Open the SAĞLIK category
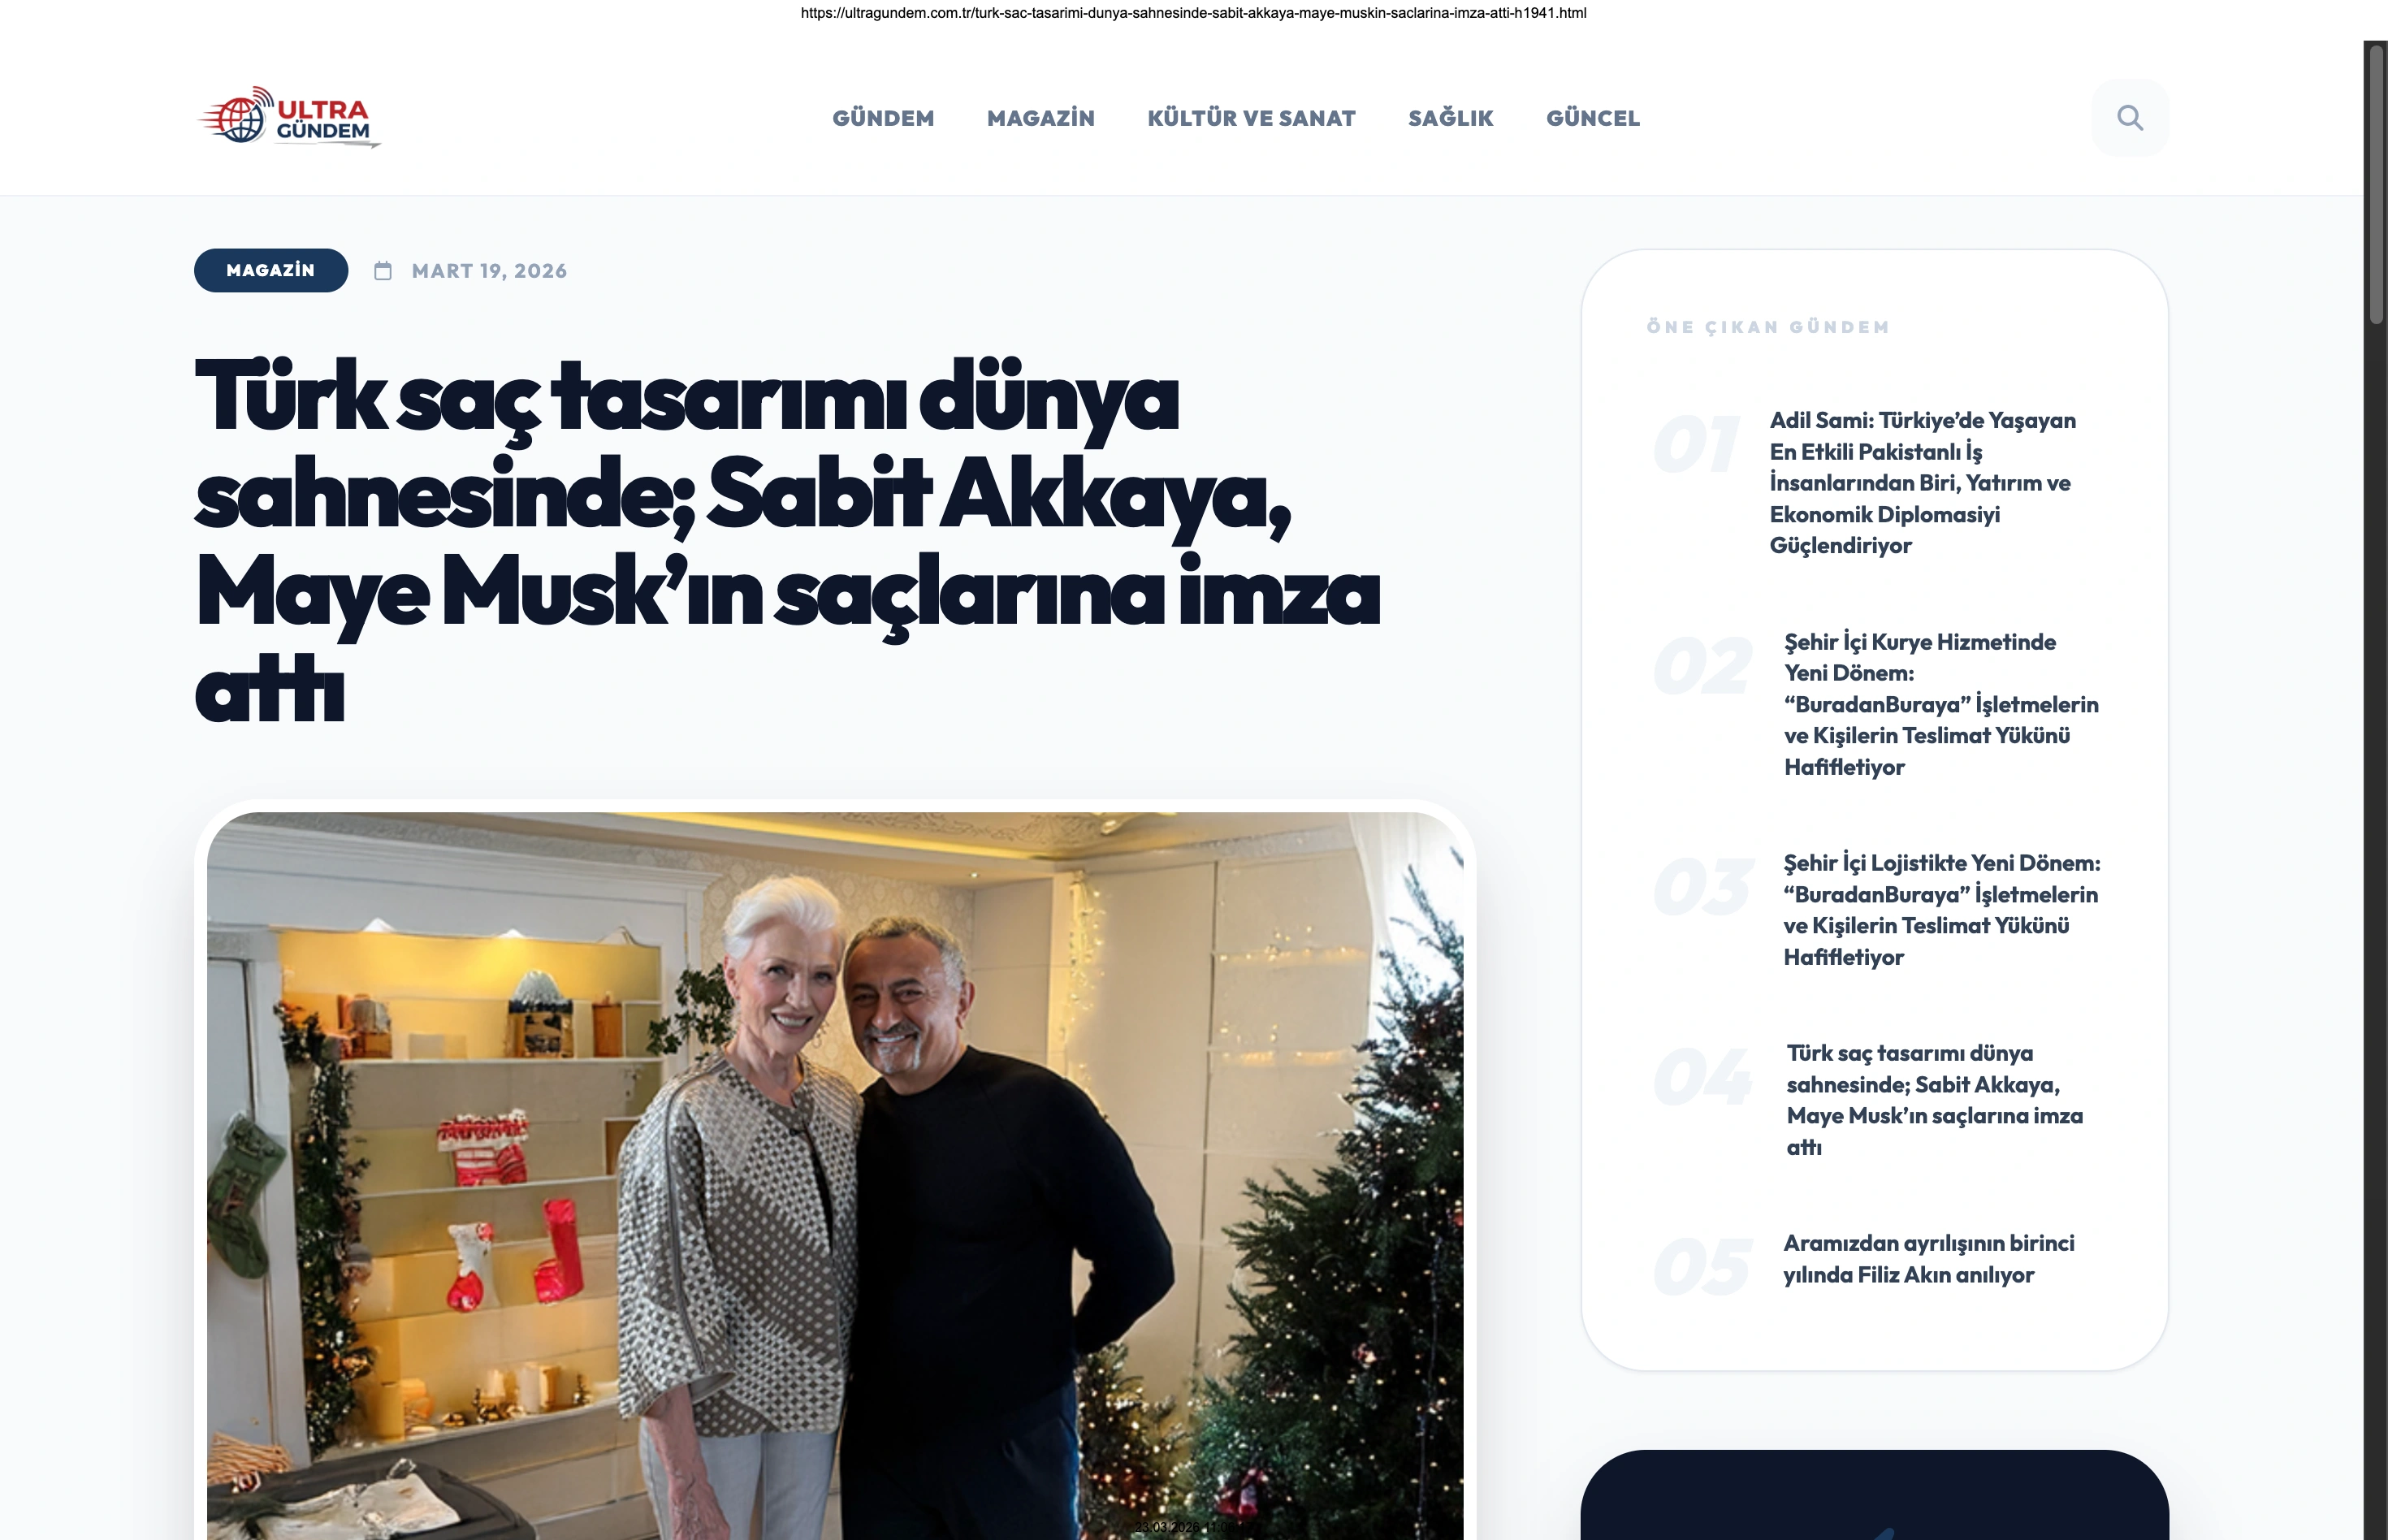The image size is (2388, 1540). tap(1451, 118)
